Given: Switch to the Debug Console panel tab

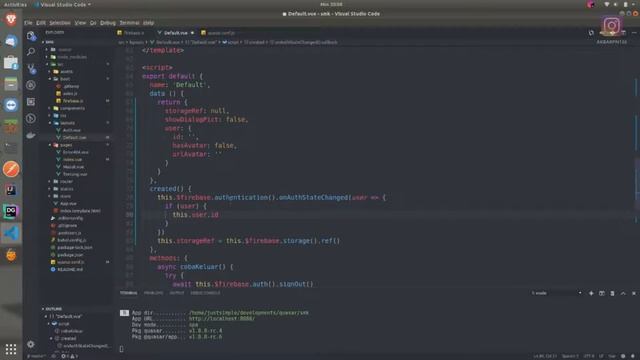Looking at the screenshot, I should [x=205, y=293].
